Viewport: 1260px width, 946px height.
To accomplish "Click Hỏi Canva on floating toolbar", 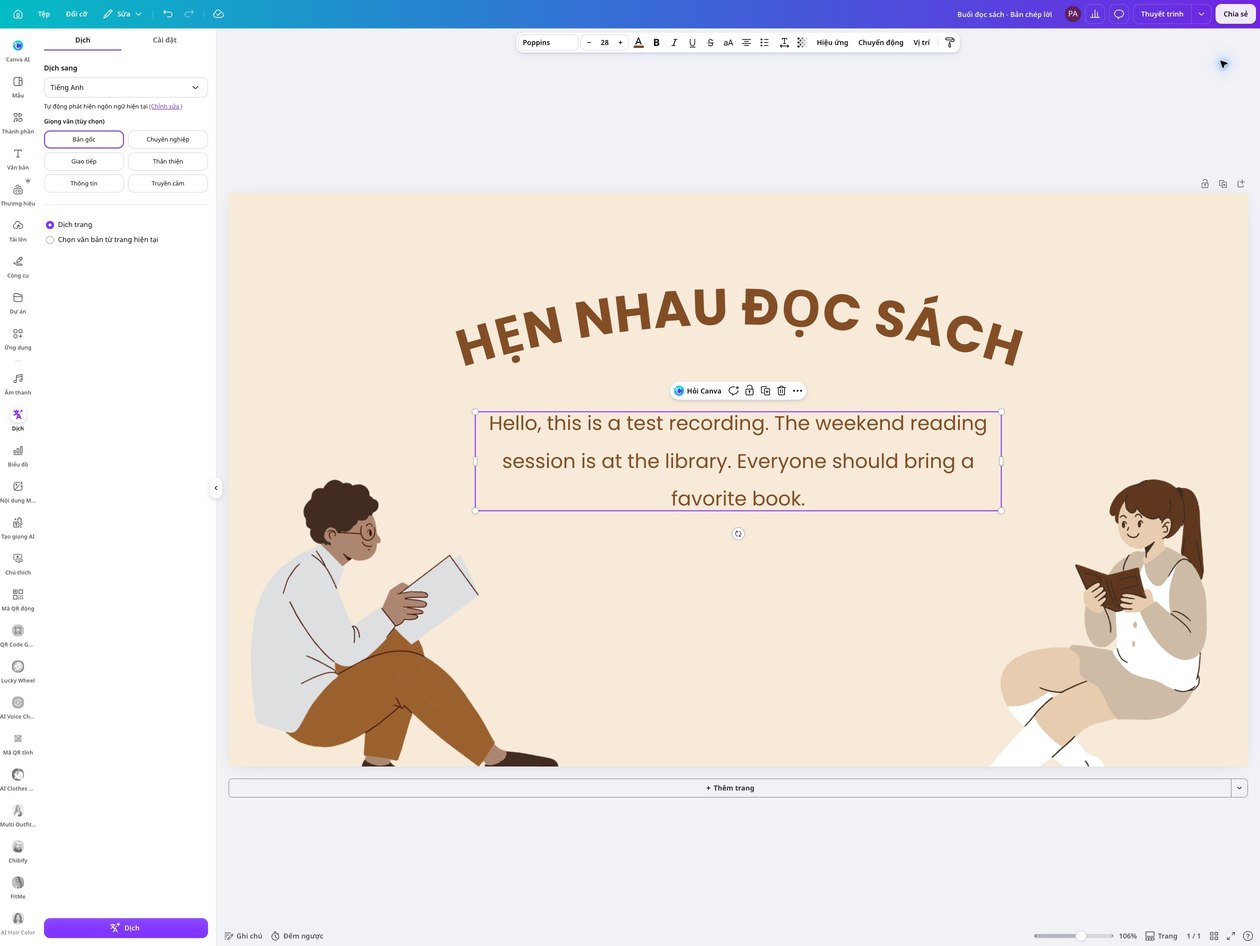I will (x=698, y=391).
